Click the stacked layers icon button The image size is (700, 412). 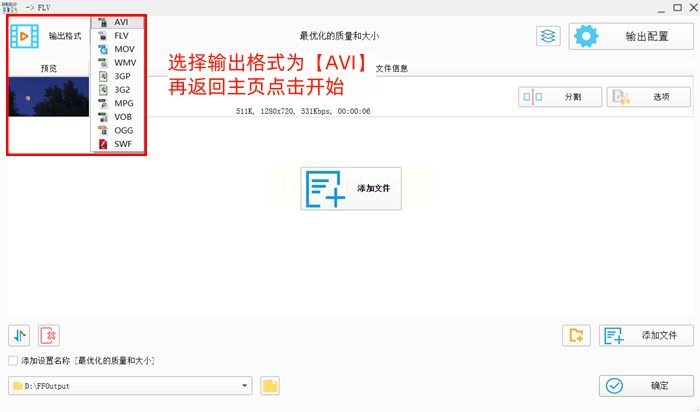pos(548,36)
